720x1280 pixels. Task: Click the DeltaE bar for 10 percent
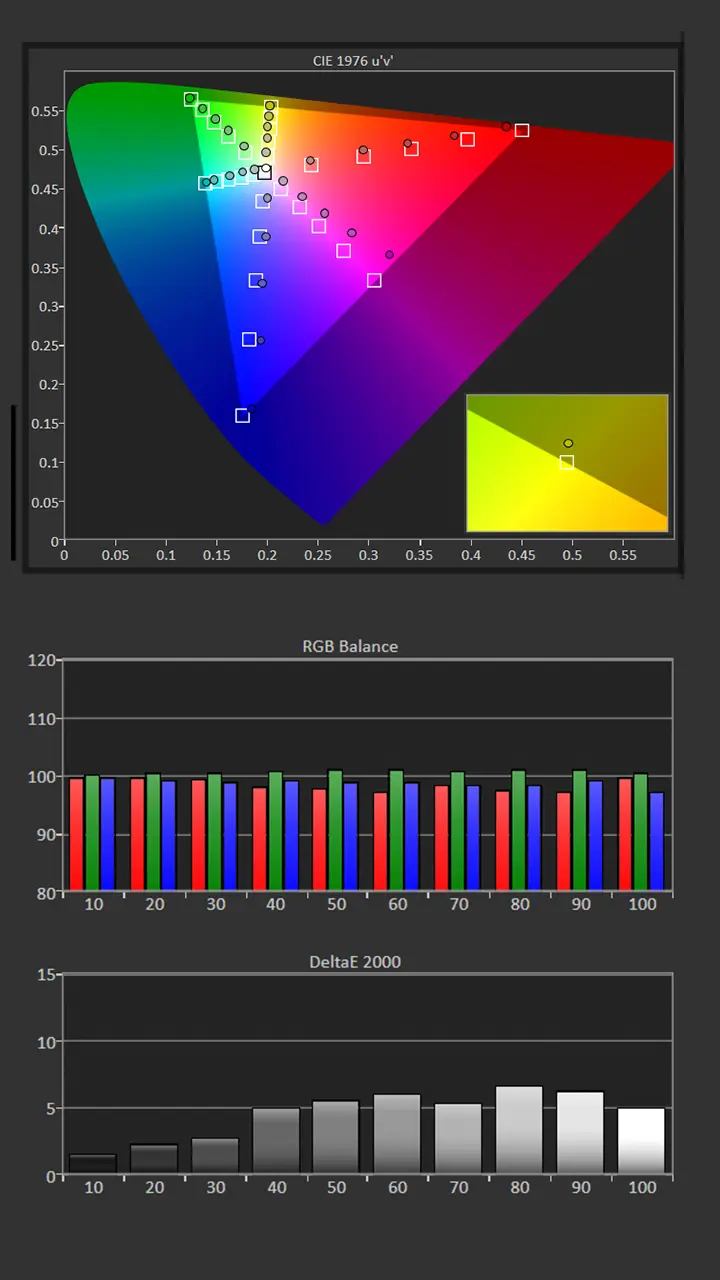coord(93,1164)
